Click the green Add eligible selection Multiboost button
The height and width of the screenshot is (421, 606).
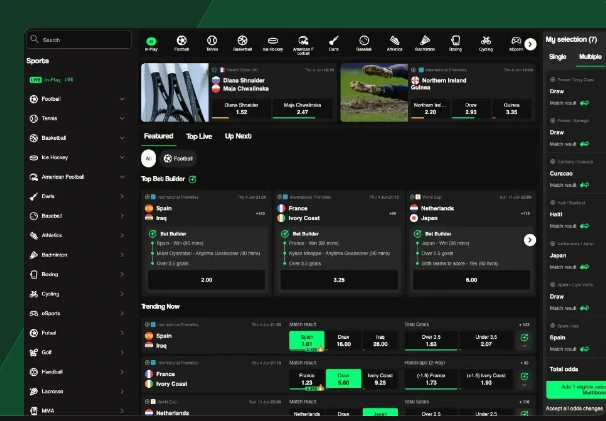point(576,390)
